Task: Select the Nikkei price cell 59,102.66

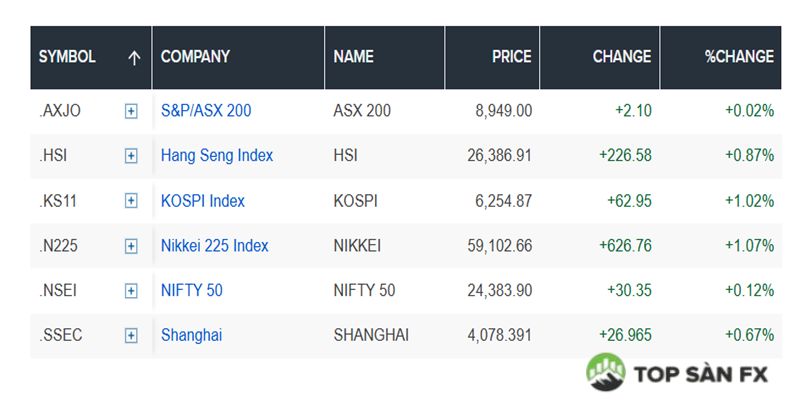Action: [498, 246]
